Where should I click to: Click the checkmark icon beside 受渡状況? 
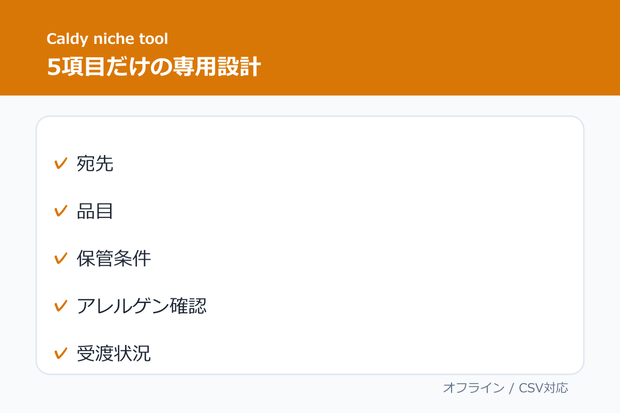[61, 353]
